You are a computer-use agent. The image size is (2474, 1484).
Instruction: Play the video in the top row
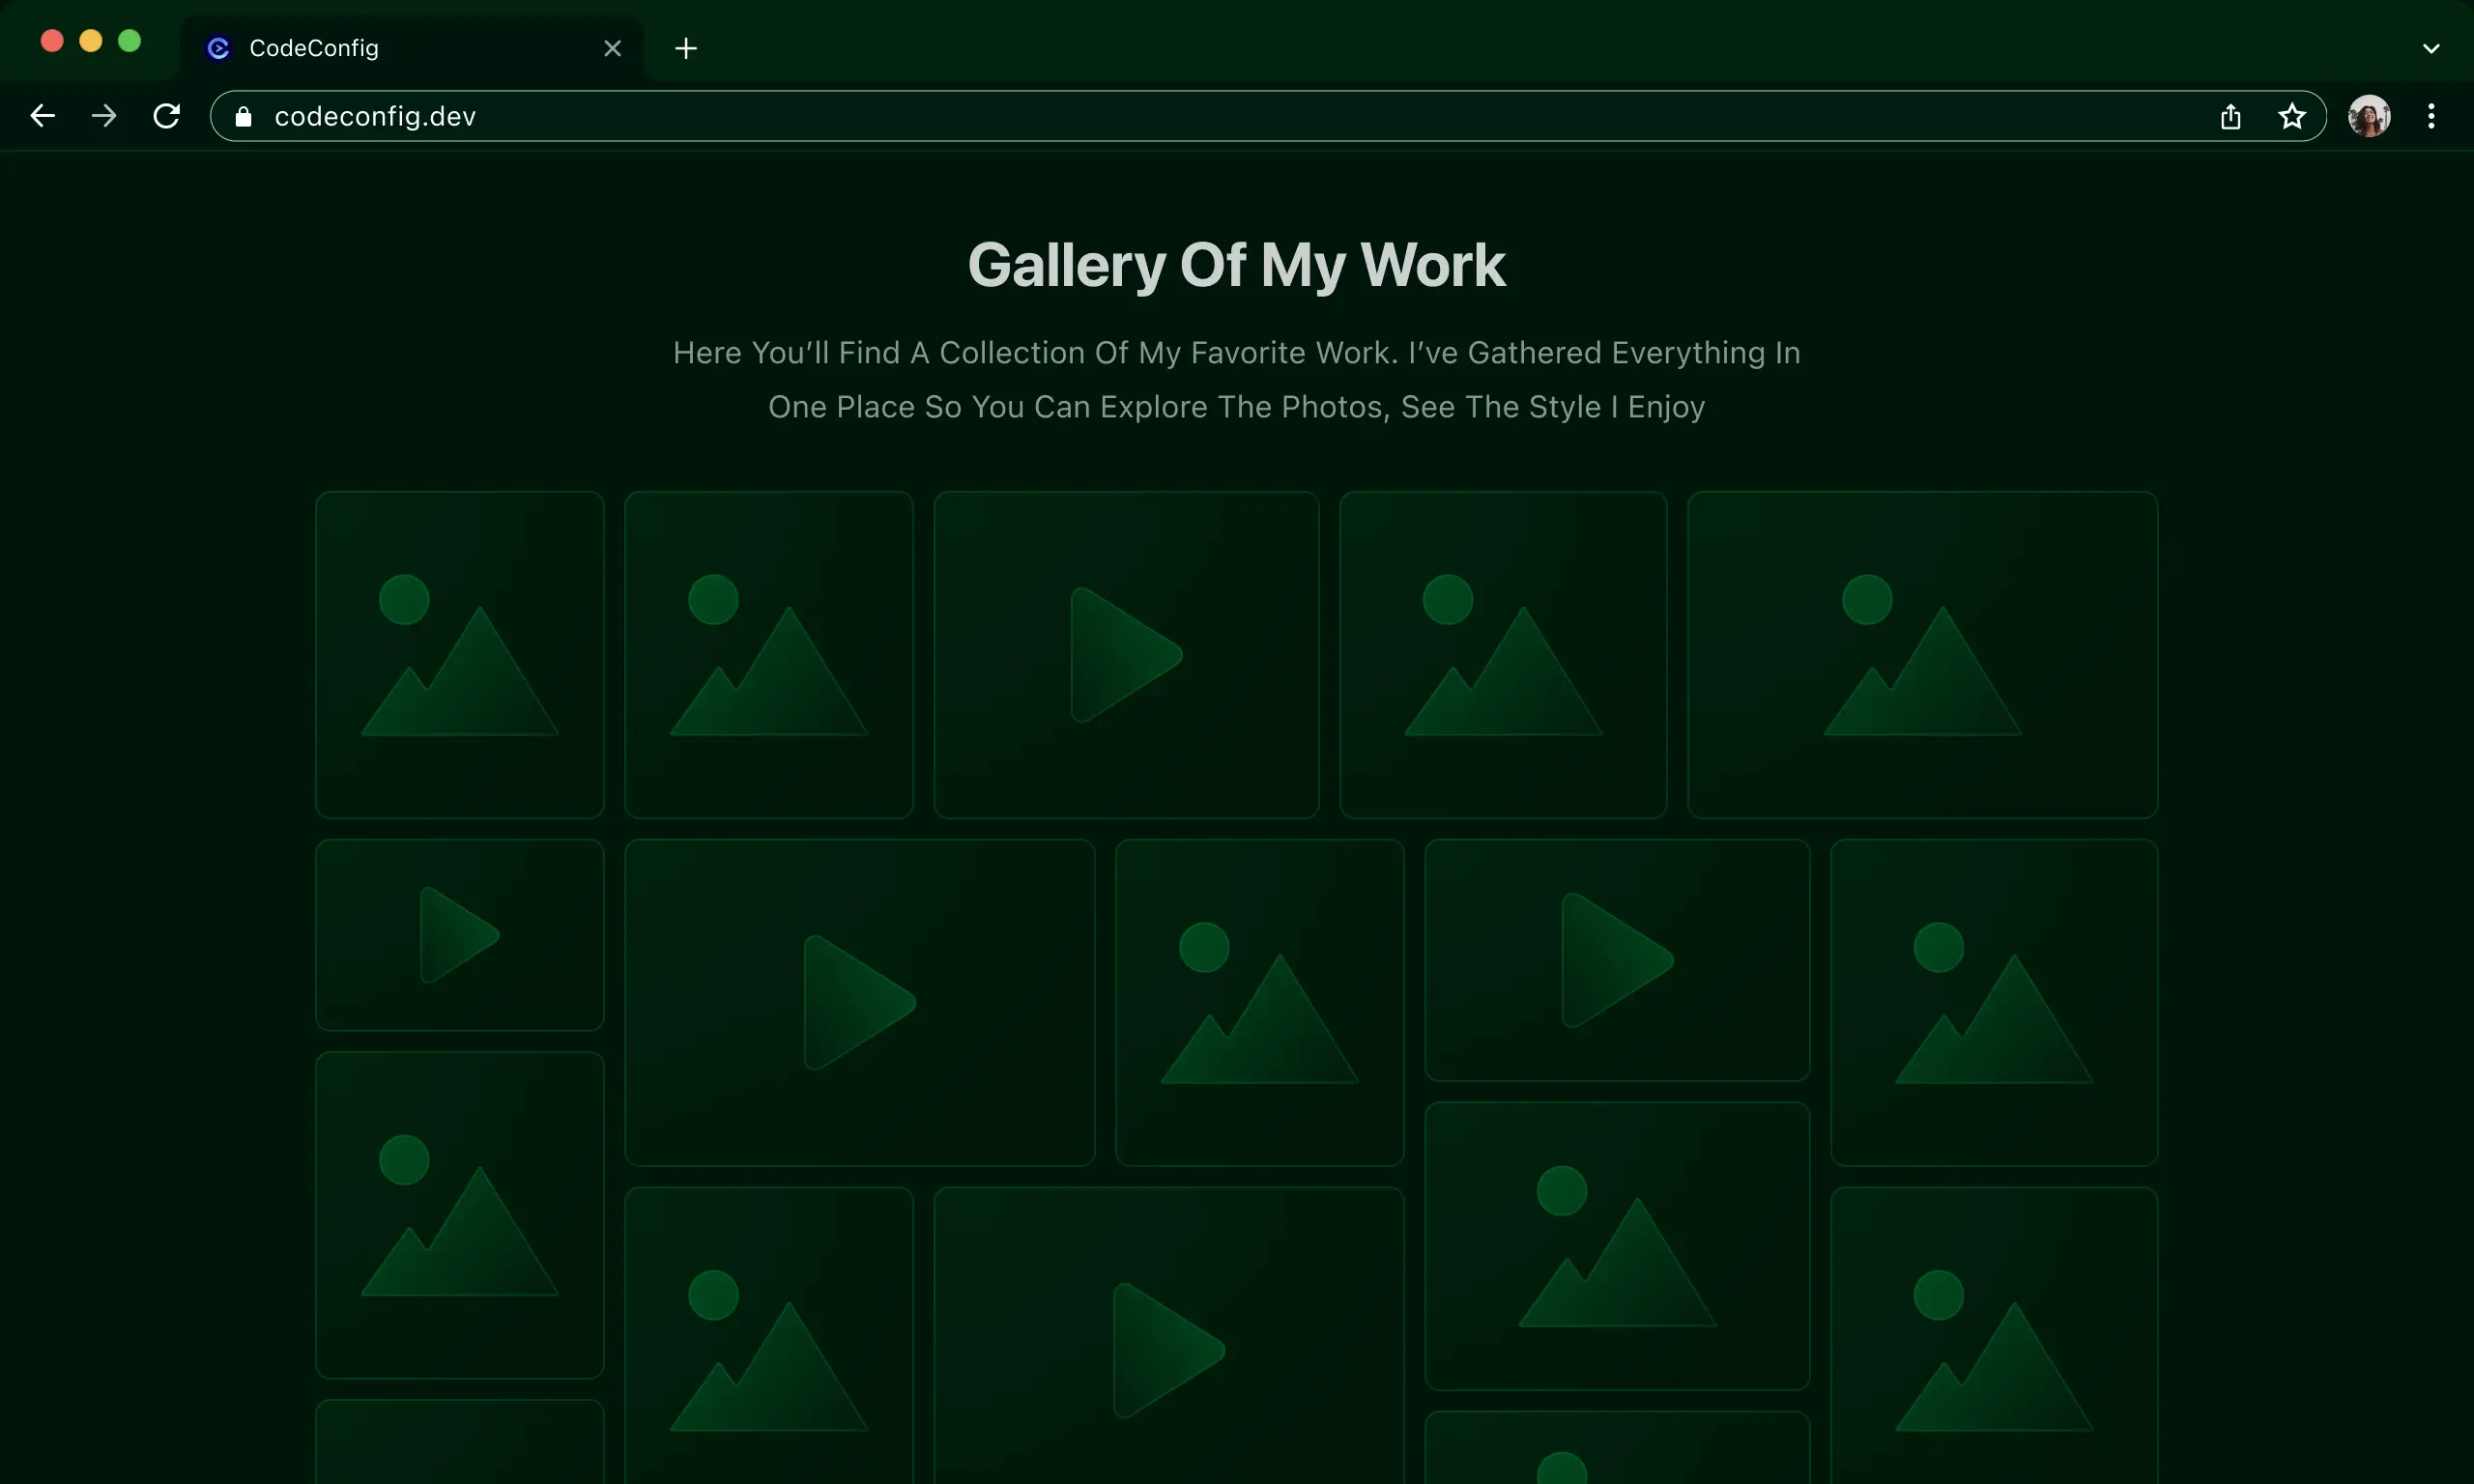pos(1125,654)
